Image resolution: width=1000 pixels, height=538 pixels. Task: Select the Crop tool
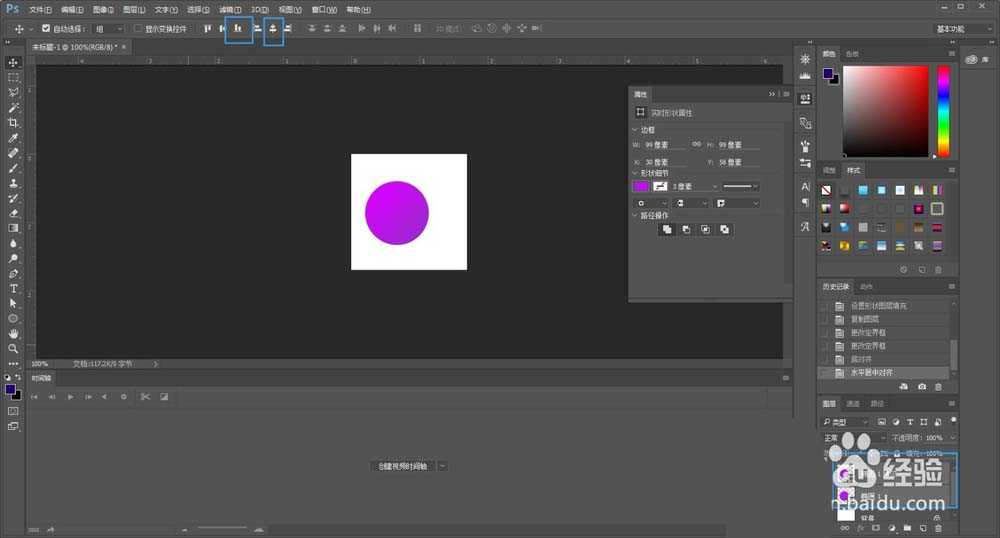[x=13, y=122]
